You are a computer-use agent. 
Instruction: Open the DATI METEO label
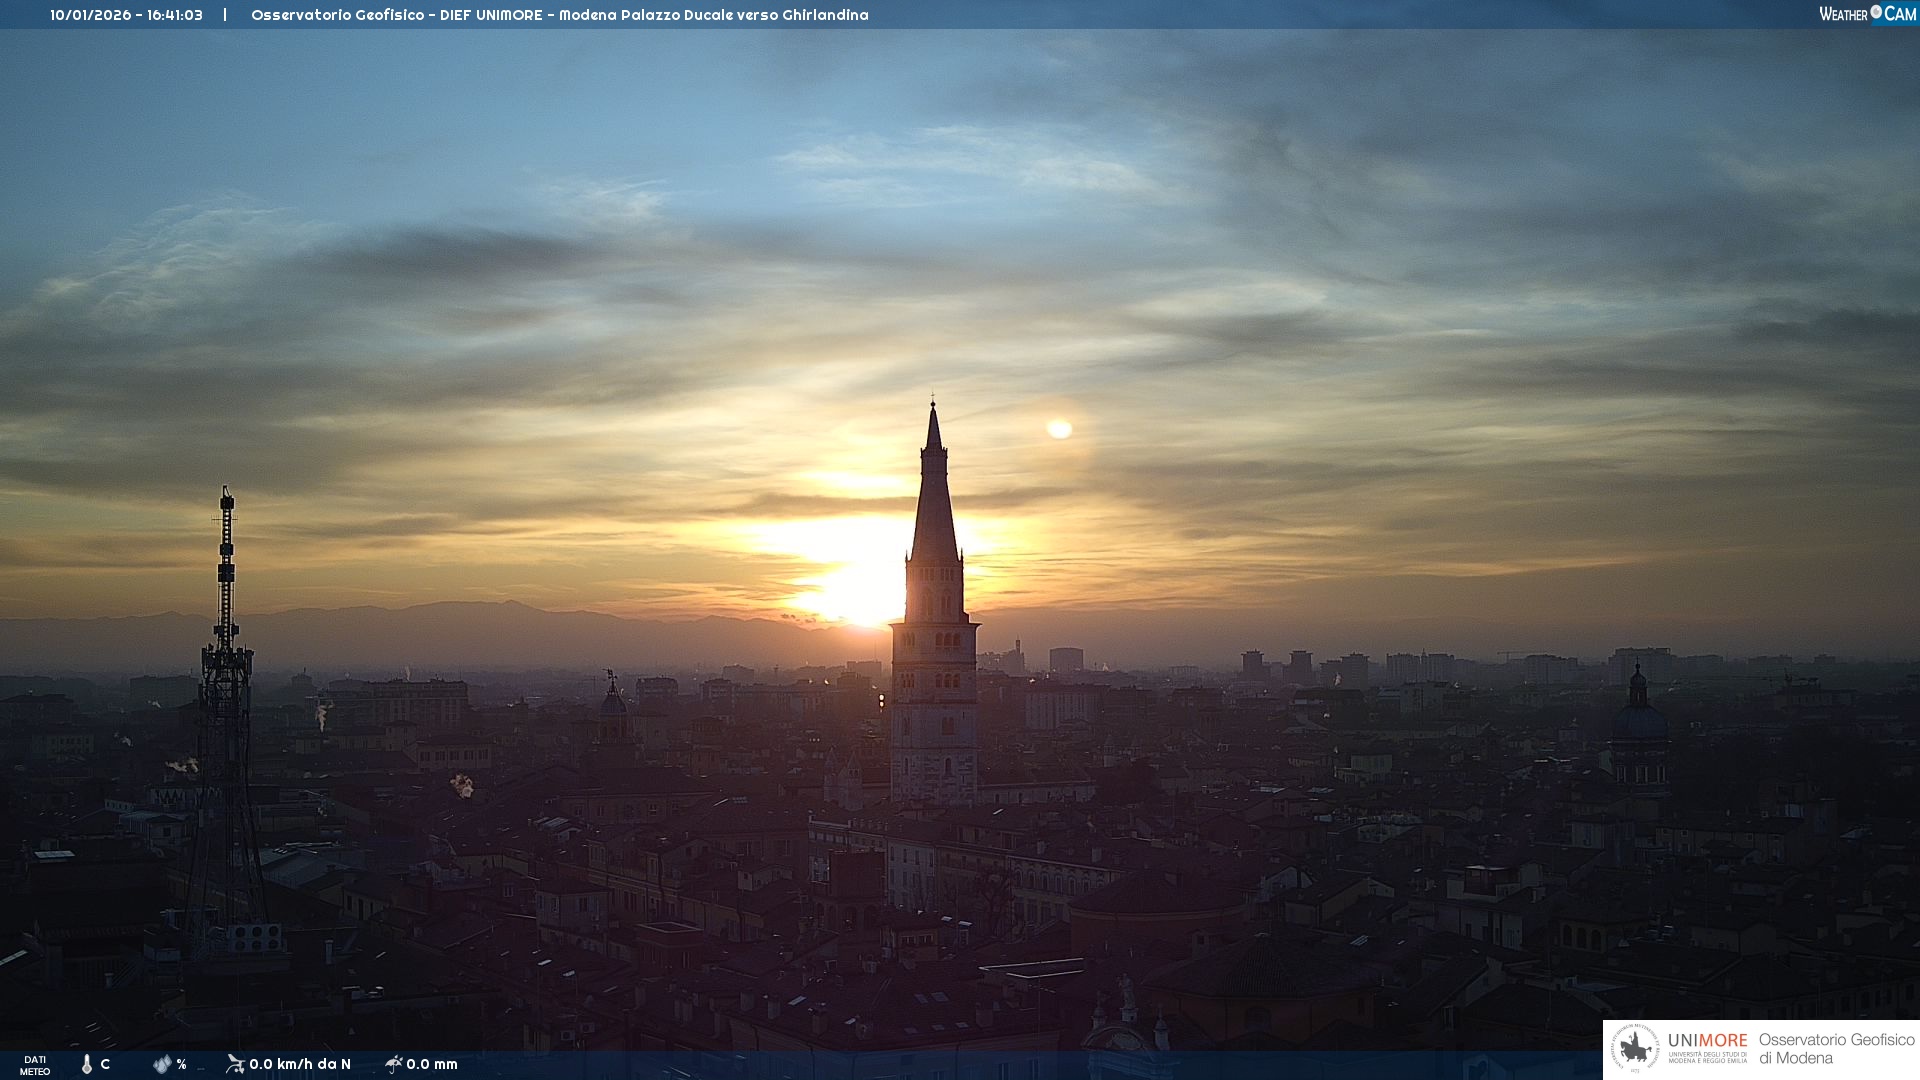click(x=35, y=1065)
